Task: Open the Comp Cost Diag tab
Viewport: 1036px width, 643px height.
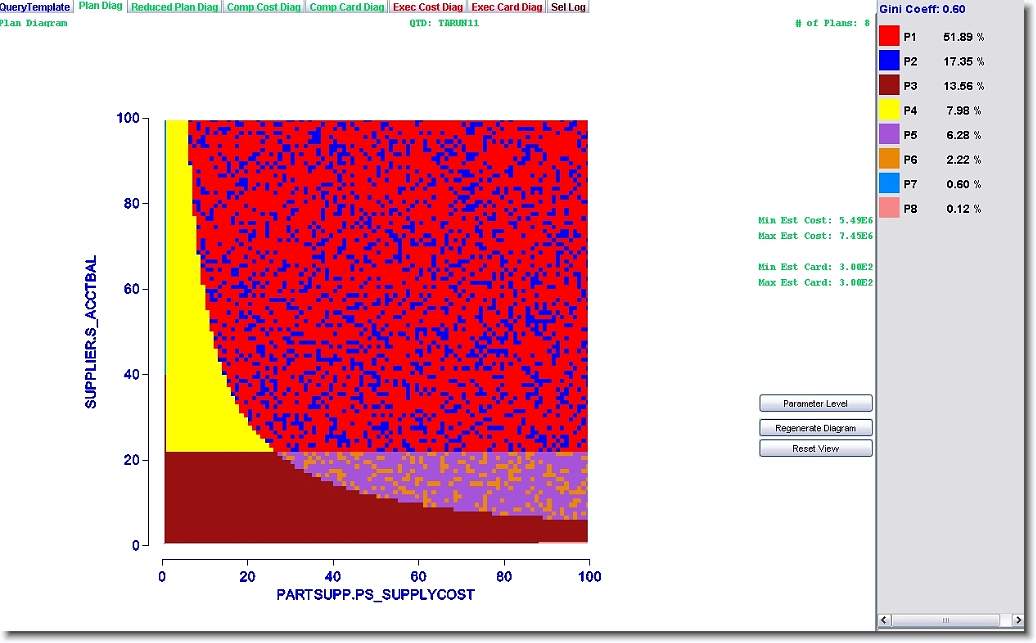Action: click(x=263, y=7)
